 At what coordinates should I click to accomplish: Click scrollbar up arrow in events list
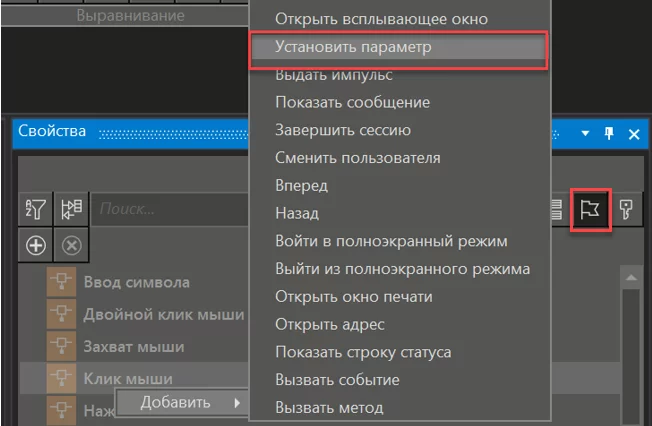(629, 276)
